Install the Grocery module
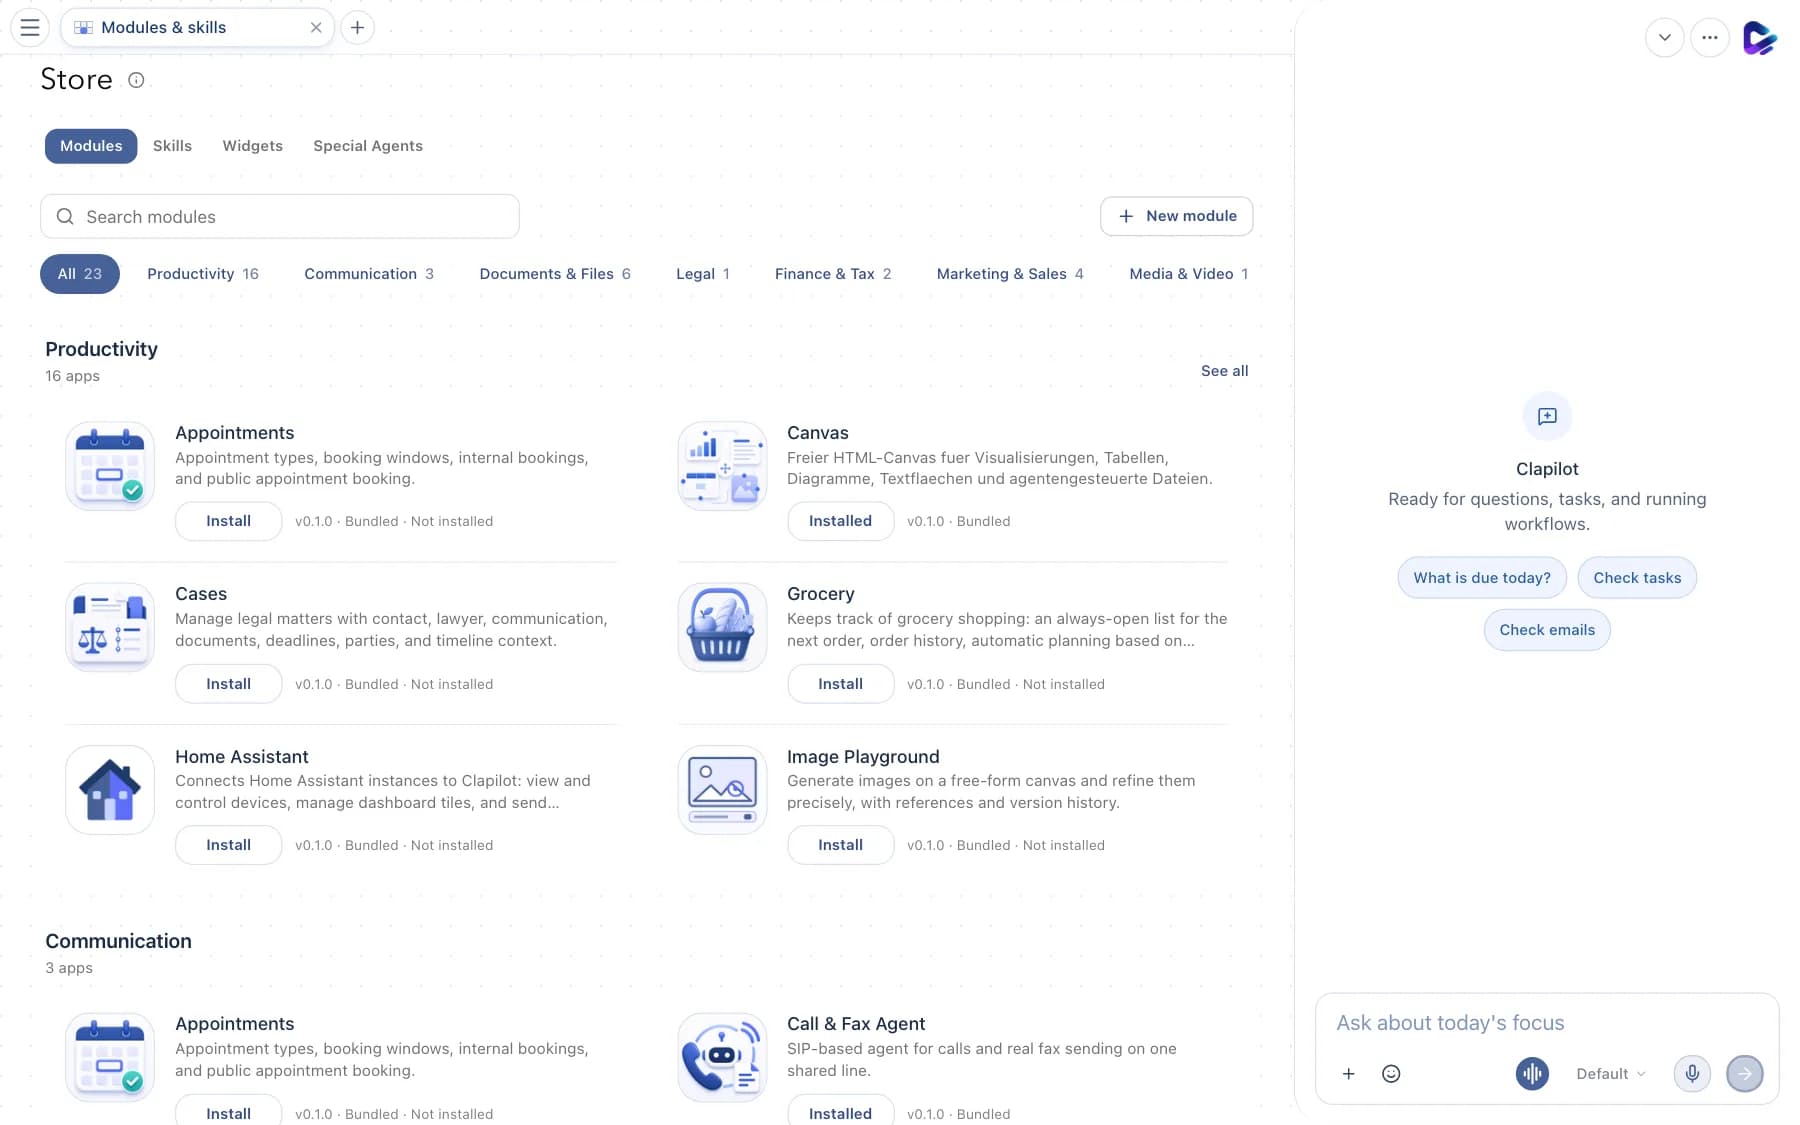The width and height of the screenshot is (1800, 1125). (x=841, y=684)
